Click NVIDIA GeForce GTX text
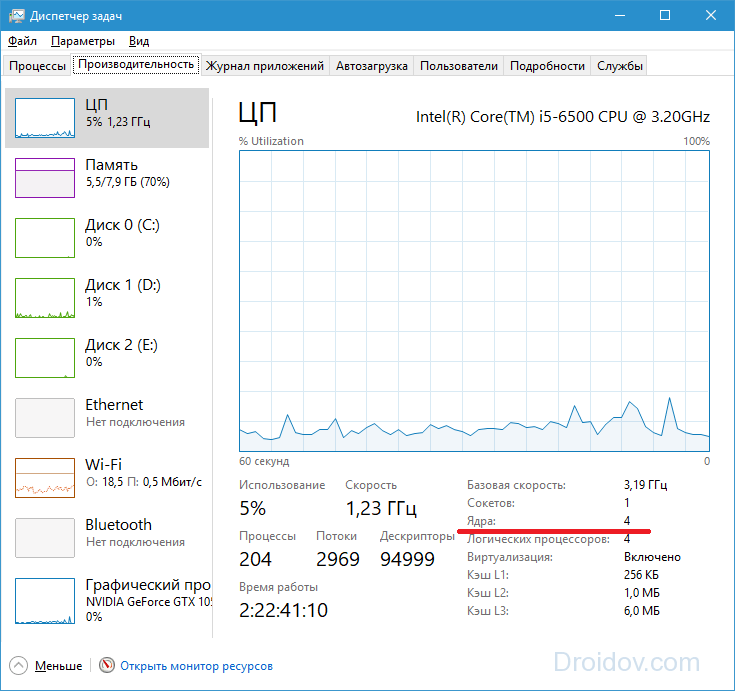739x691 pixels. (149, 602)
